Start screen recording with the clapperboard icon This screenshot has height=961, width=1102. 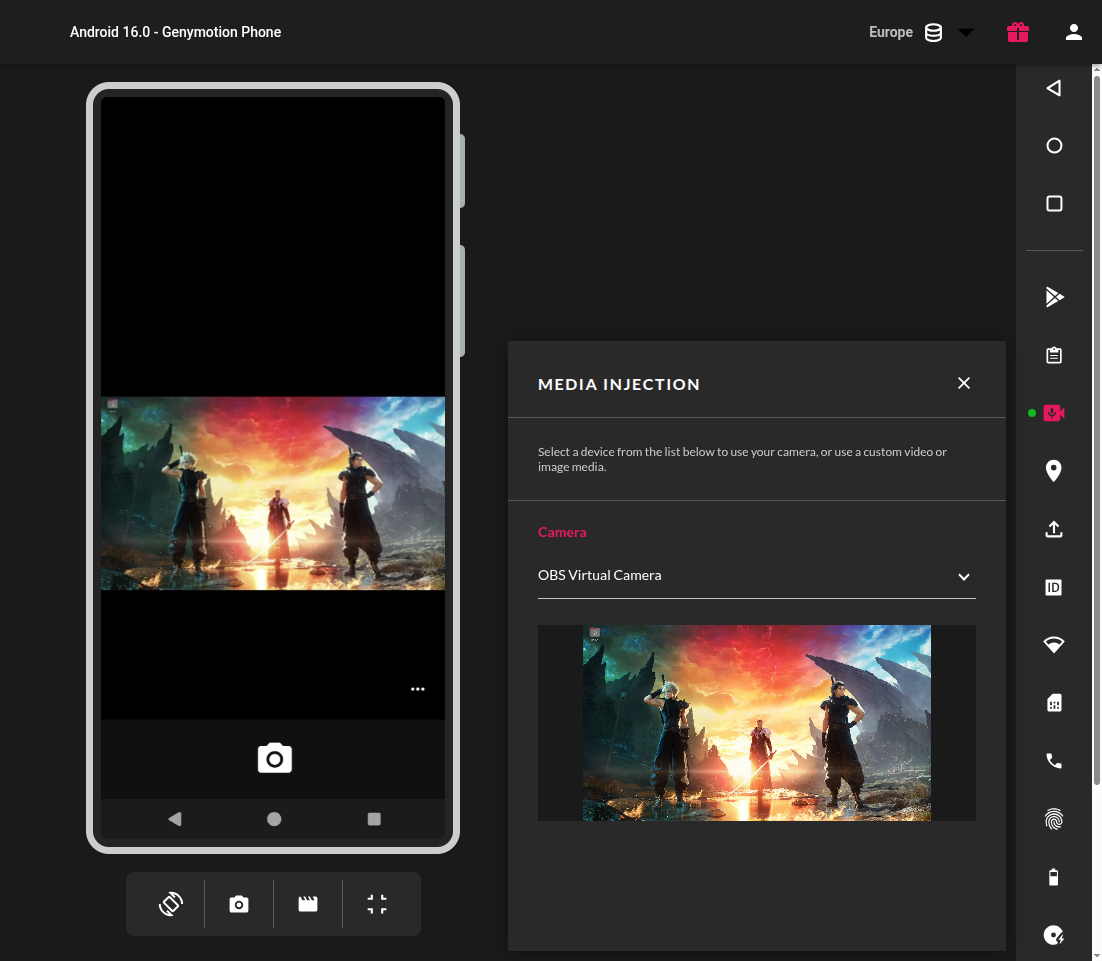click(308, 904)
